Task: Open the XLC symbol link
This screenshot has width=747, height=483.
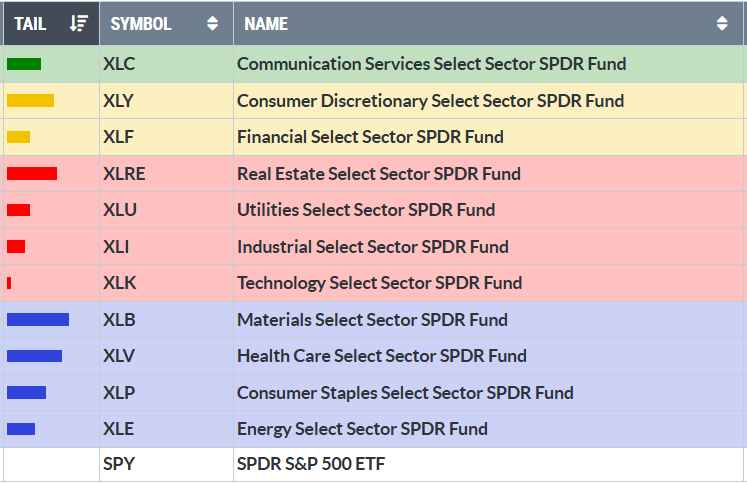Action: (x=119, y=64)
